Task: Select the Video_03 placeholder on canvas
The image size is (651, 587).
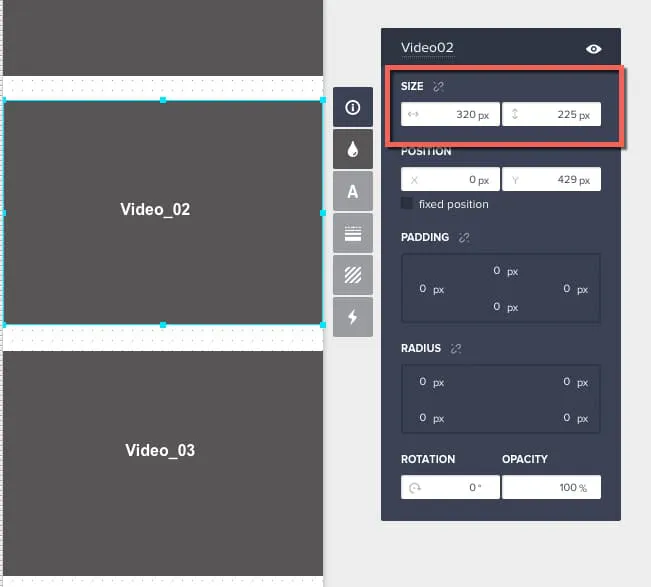Action: click(x=163, y=463)
